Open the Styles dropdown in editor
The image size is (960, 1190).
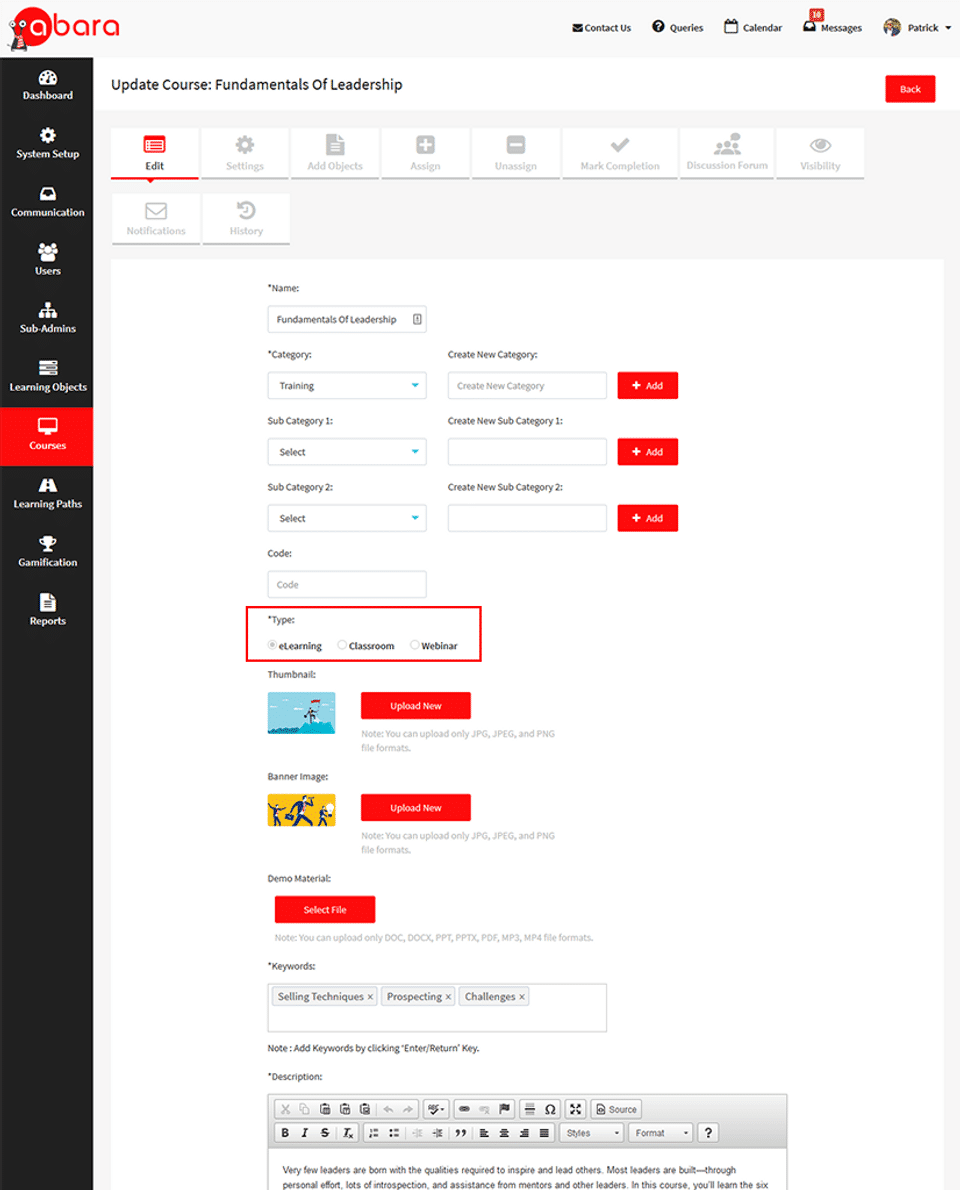592,1132
